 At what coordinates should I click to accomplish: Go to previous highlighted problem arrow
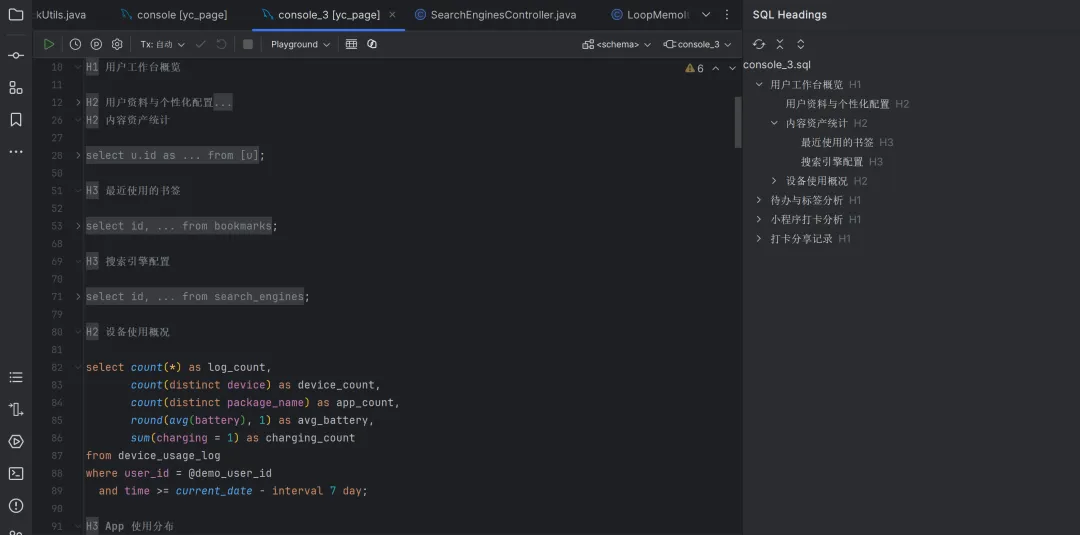click(715, 68)
